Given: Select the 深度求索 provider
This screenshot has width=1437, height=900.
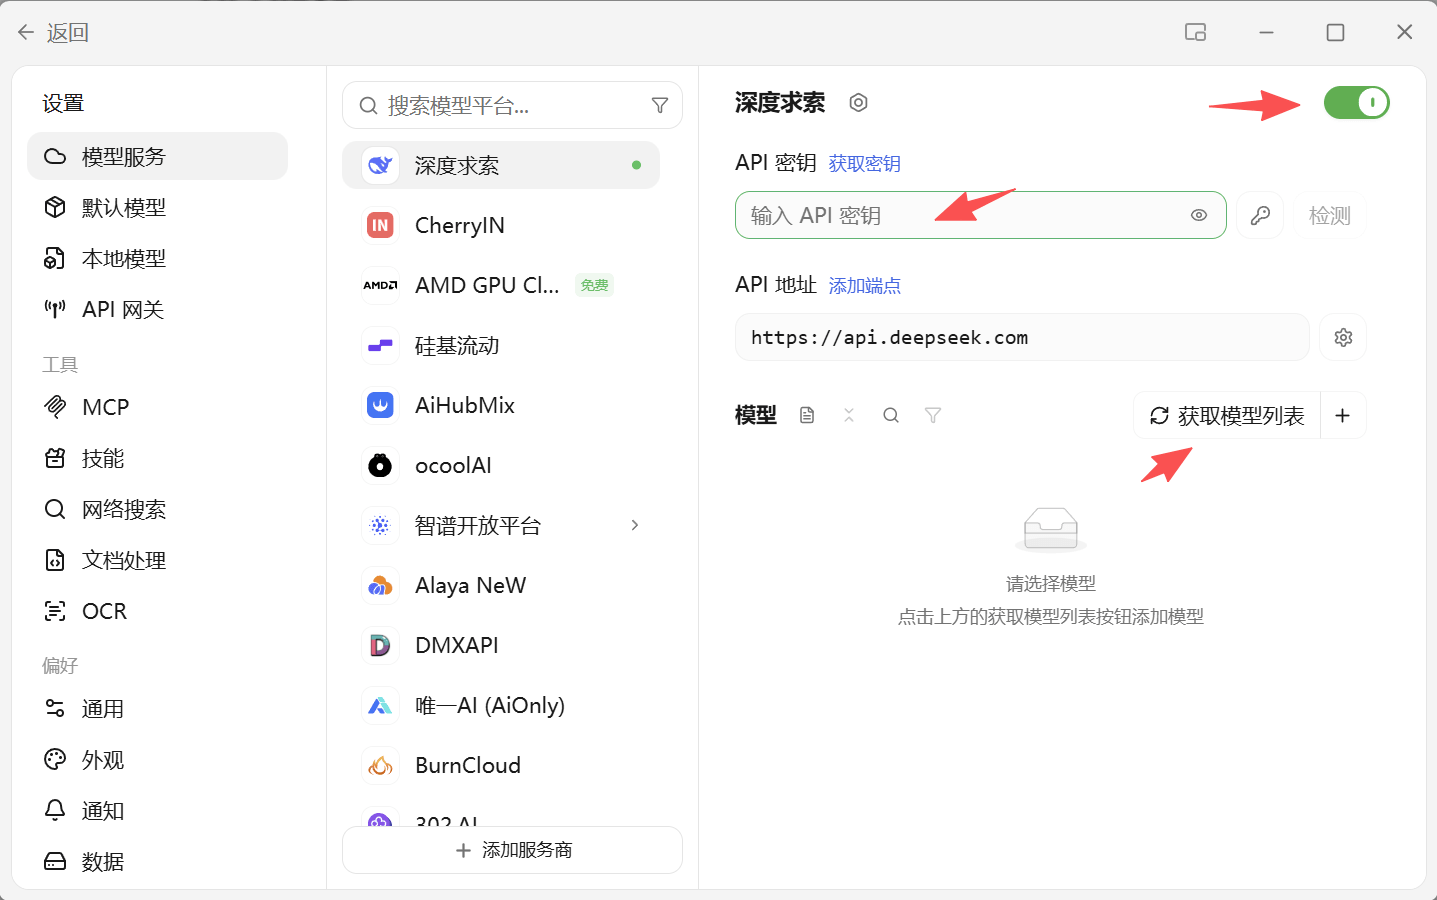Looking at the screenshot, I should 501,165.
